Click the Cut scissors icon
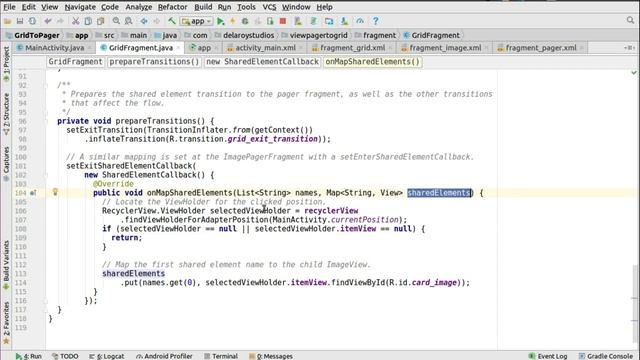This screenshot has height=360, width=640. (x=76, y=21)
